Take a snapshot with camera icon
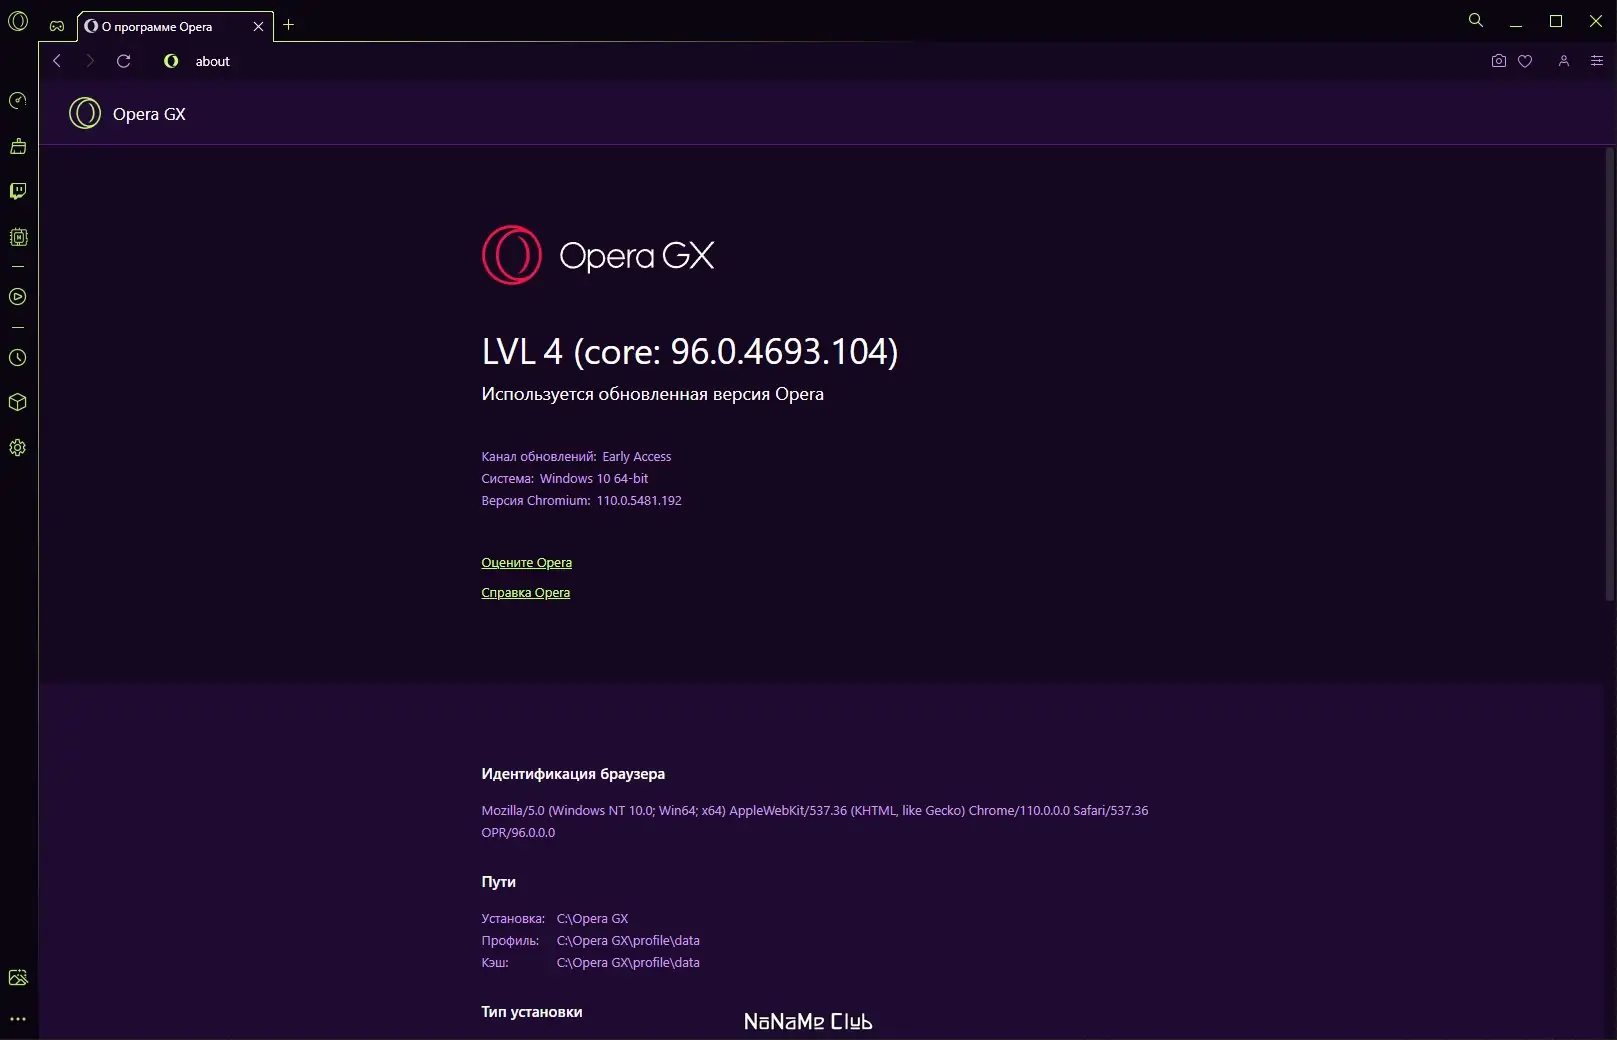Image resolution: width=1617 pixels, height=1040 pixels. pos(1498,61)
